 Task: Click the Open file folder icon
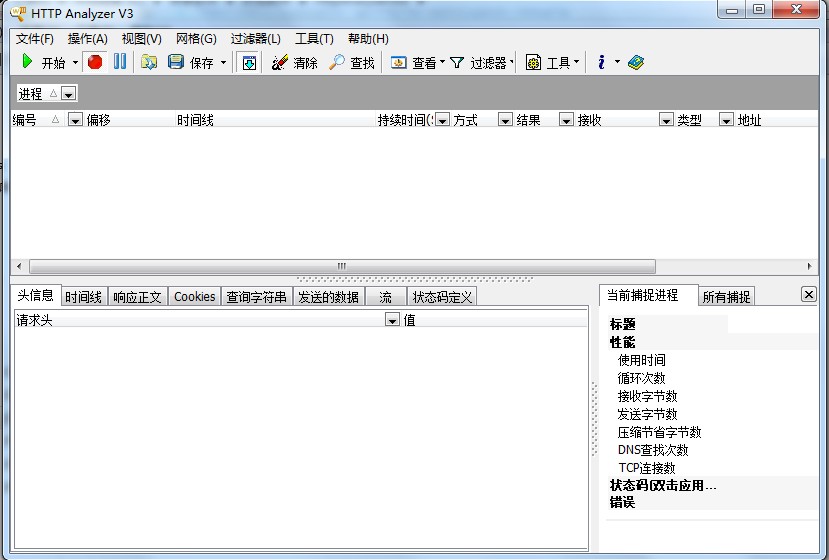[149, 62]
